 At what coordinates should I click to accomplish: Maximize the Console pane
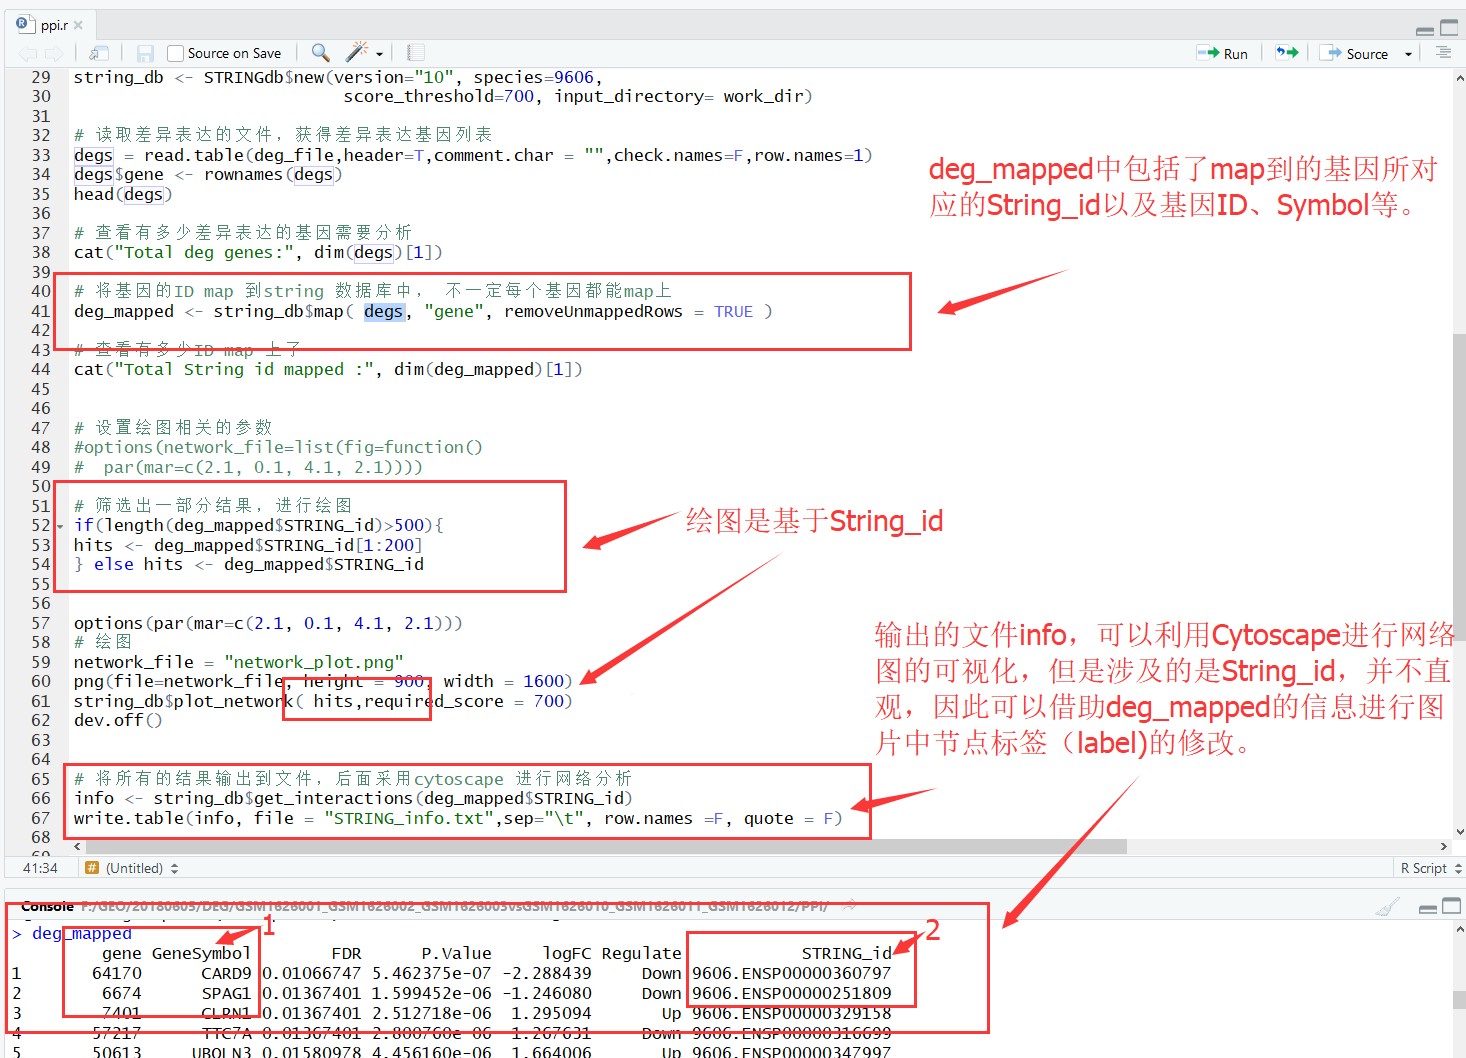point(1450,906)
